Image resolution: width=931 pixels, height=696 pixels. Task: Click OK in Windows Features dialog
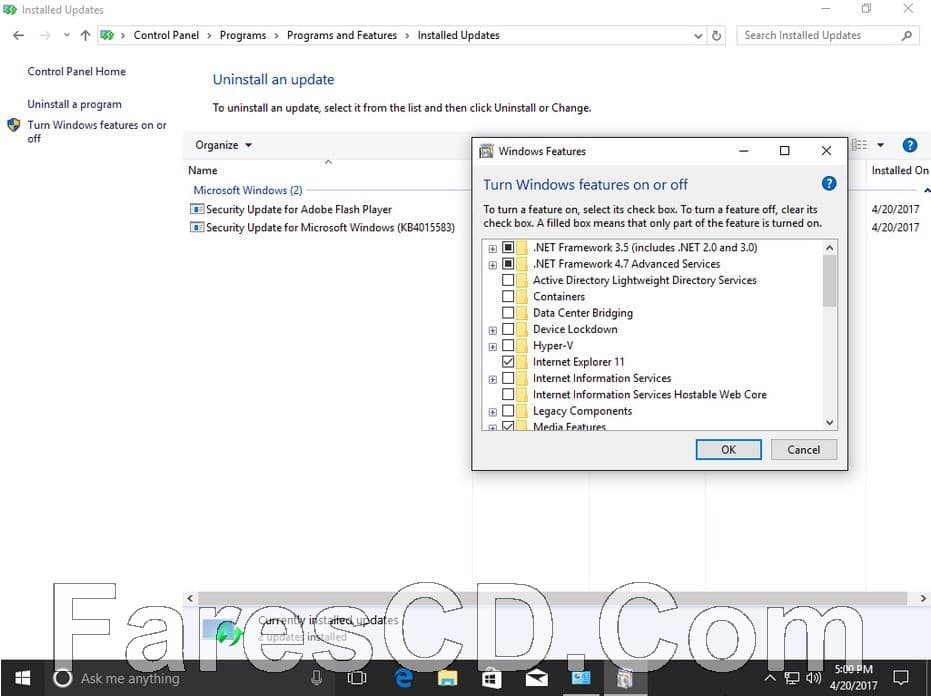729,450
